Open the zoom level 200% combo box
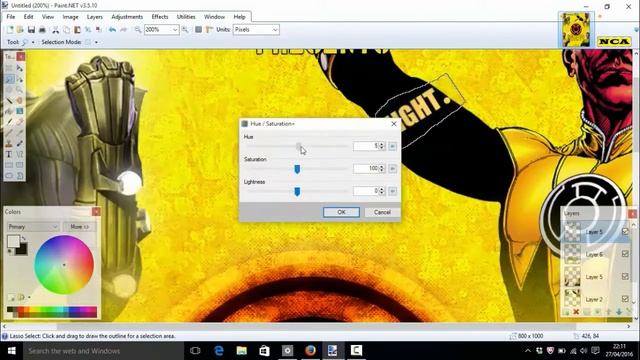 click(x=161, y=29)
